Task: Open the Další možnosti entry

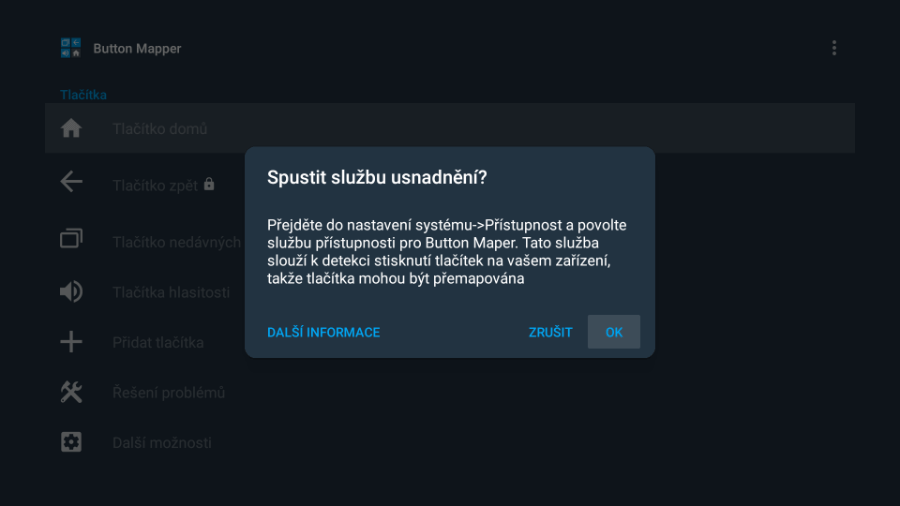Action: tap(162, 443)
